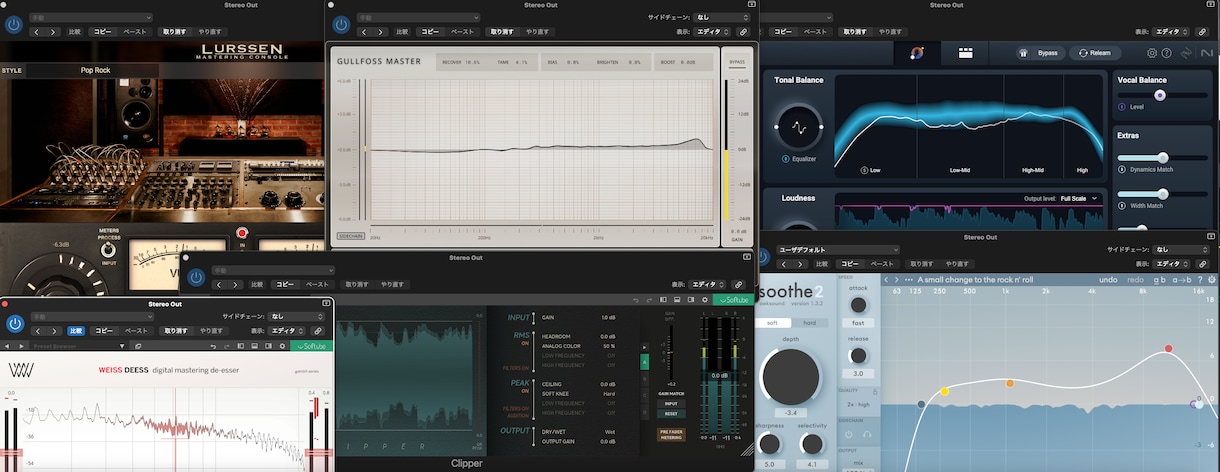Click undo in soothe2 plugin
The height and width of the screenshot is (472, 1220).
click(1107, 279)
